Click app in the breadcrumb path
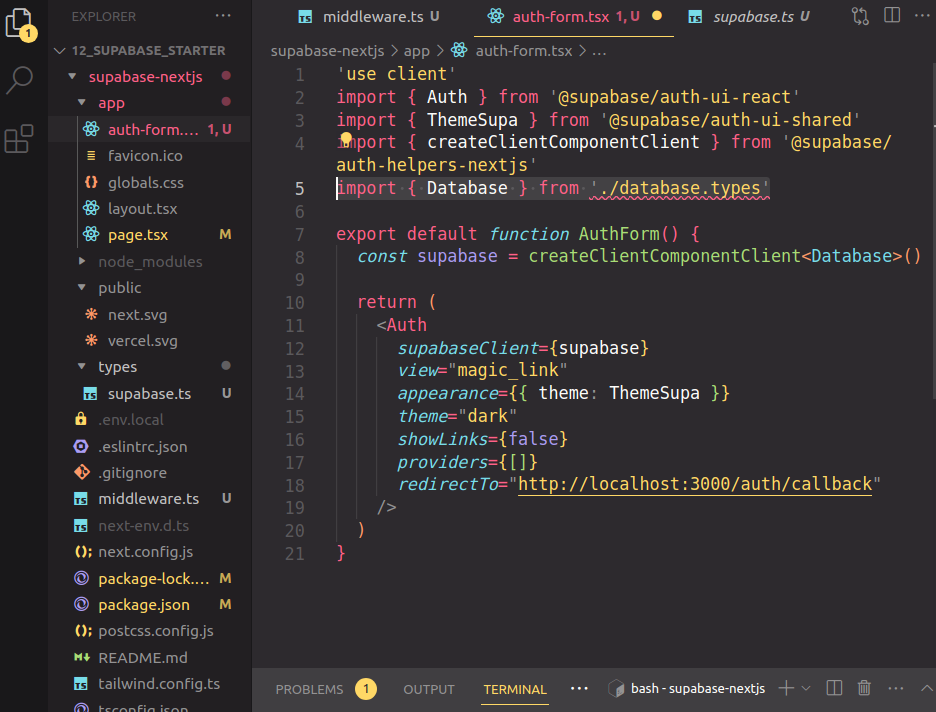This screenshot has width=936, height=712. click(x=417, y=51)
